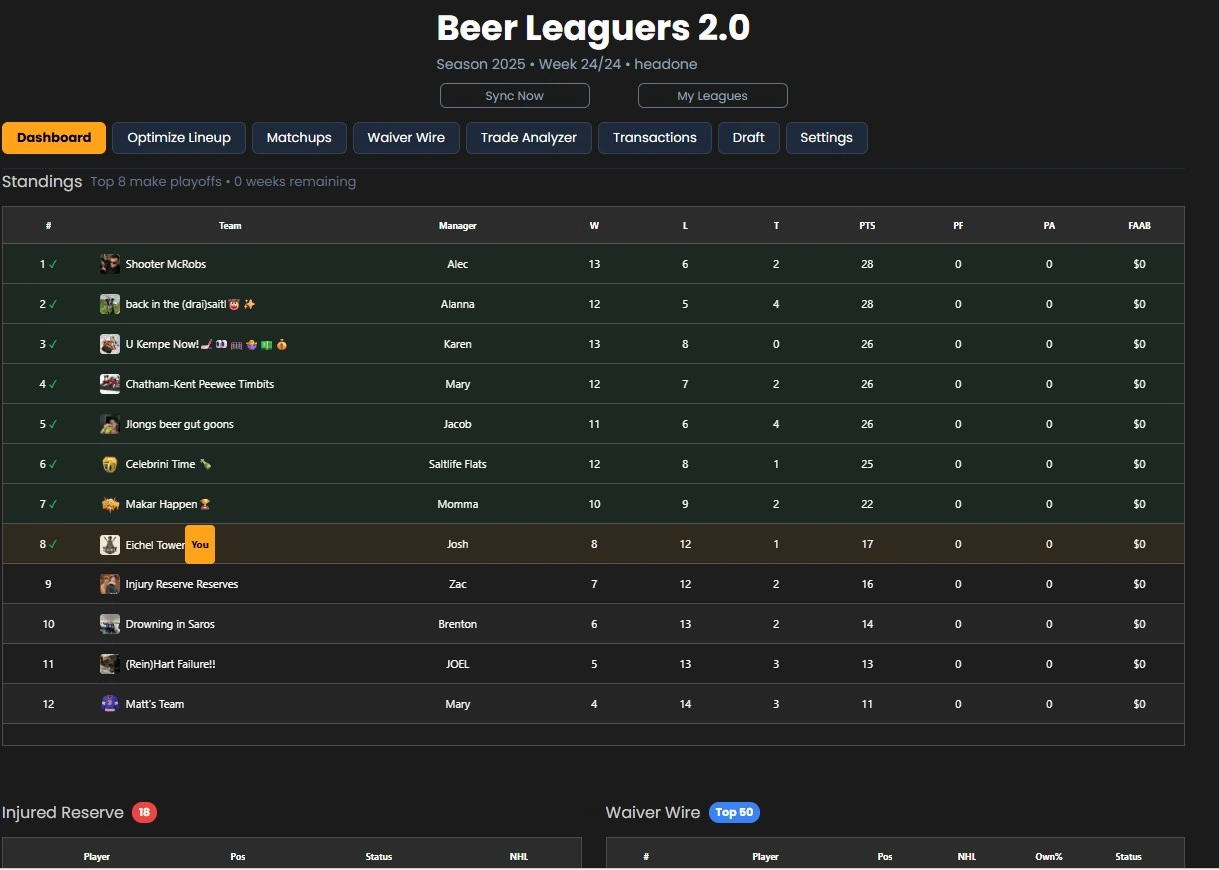Click the Eichel Tower team avatar
1219x870 pixels.
110,544
